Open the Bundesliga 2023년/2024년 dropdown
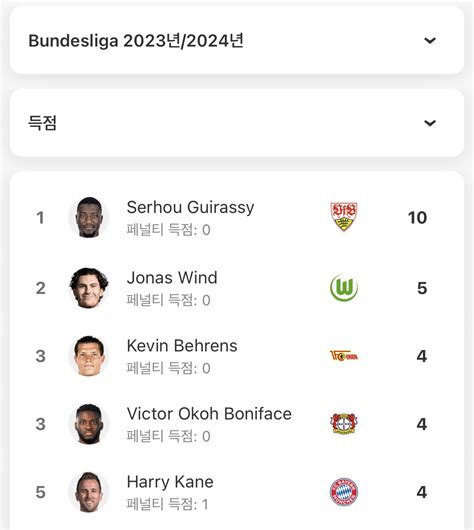Screen dimensions: 474x530 tap(237, 40)
